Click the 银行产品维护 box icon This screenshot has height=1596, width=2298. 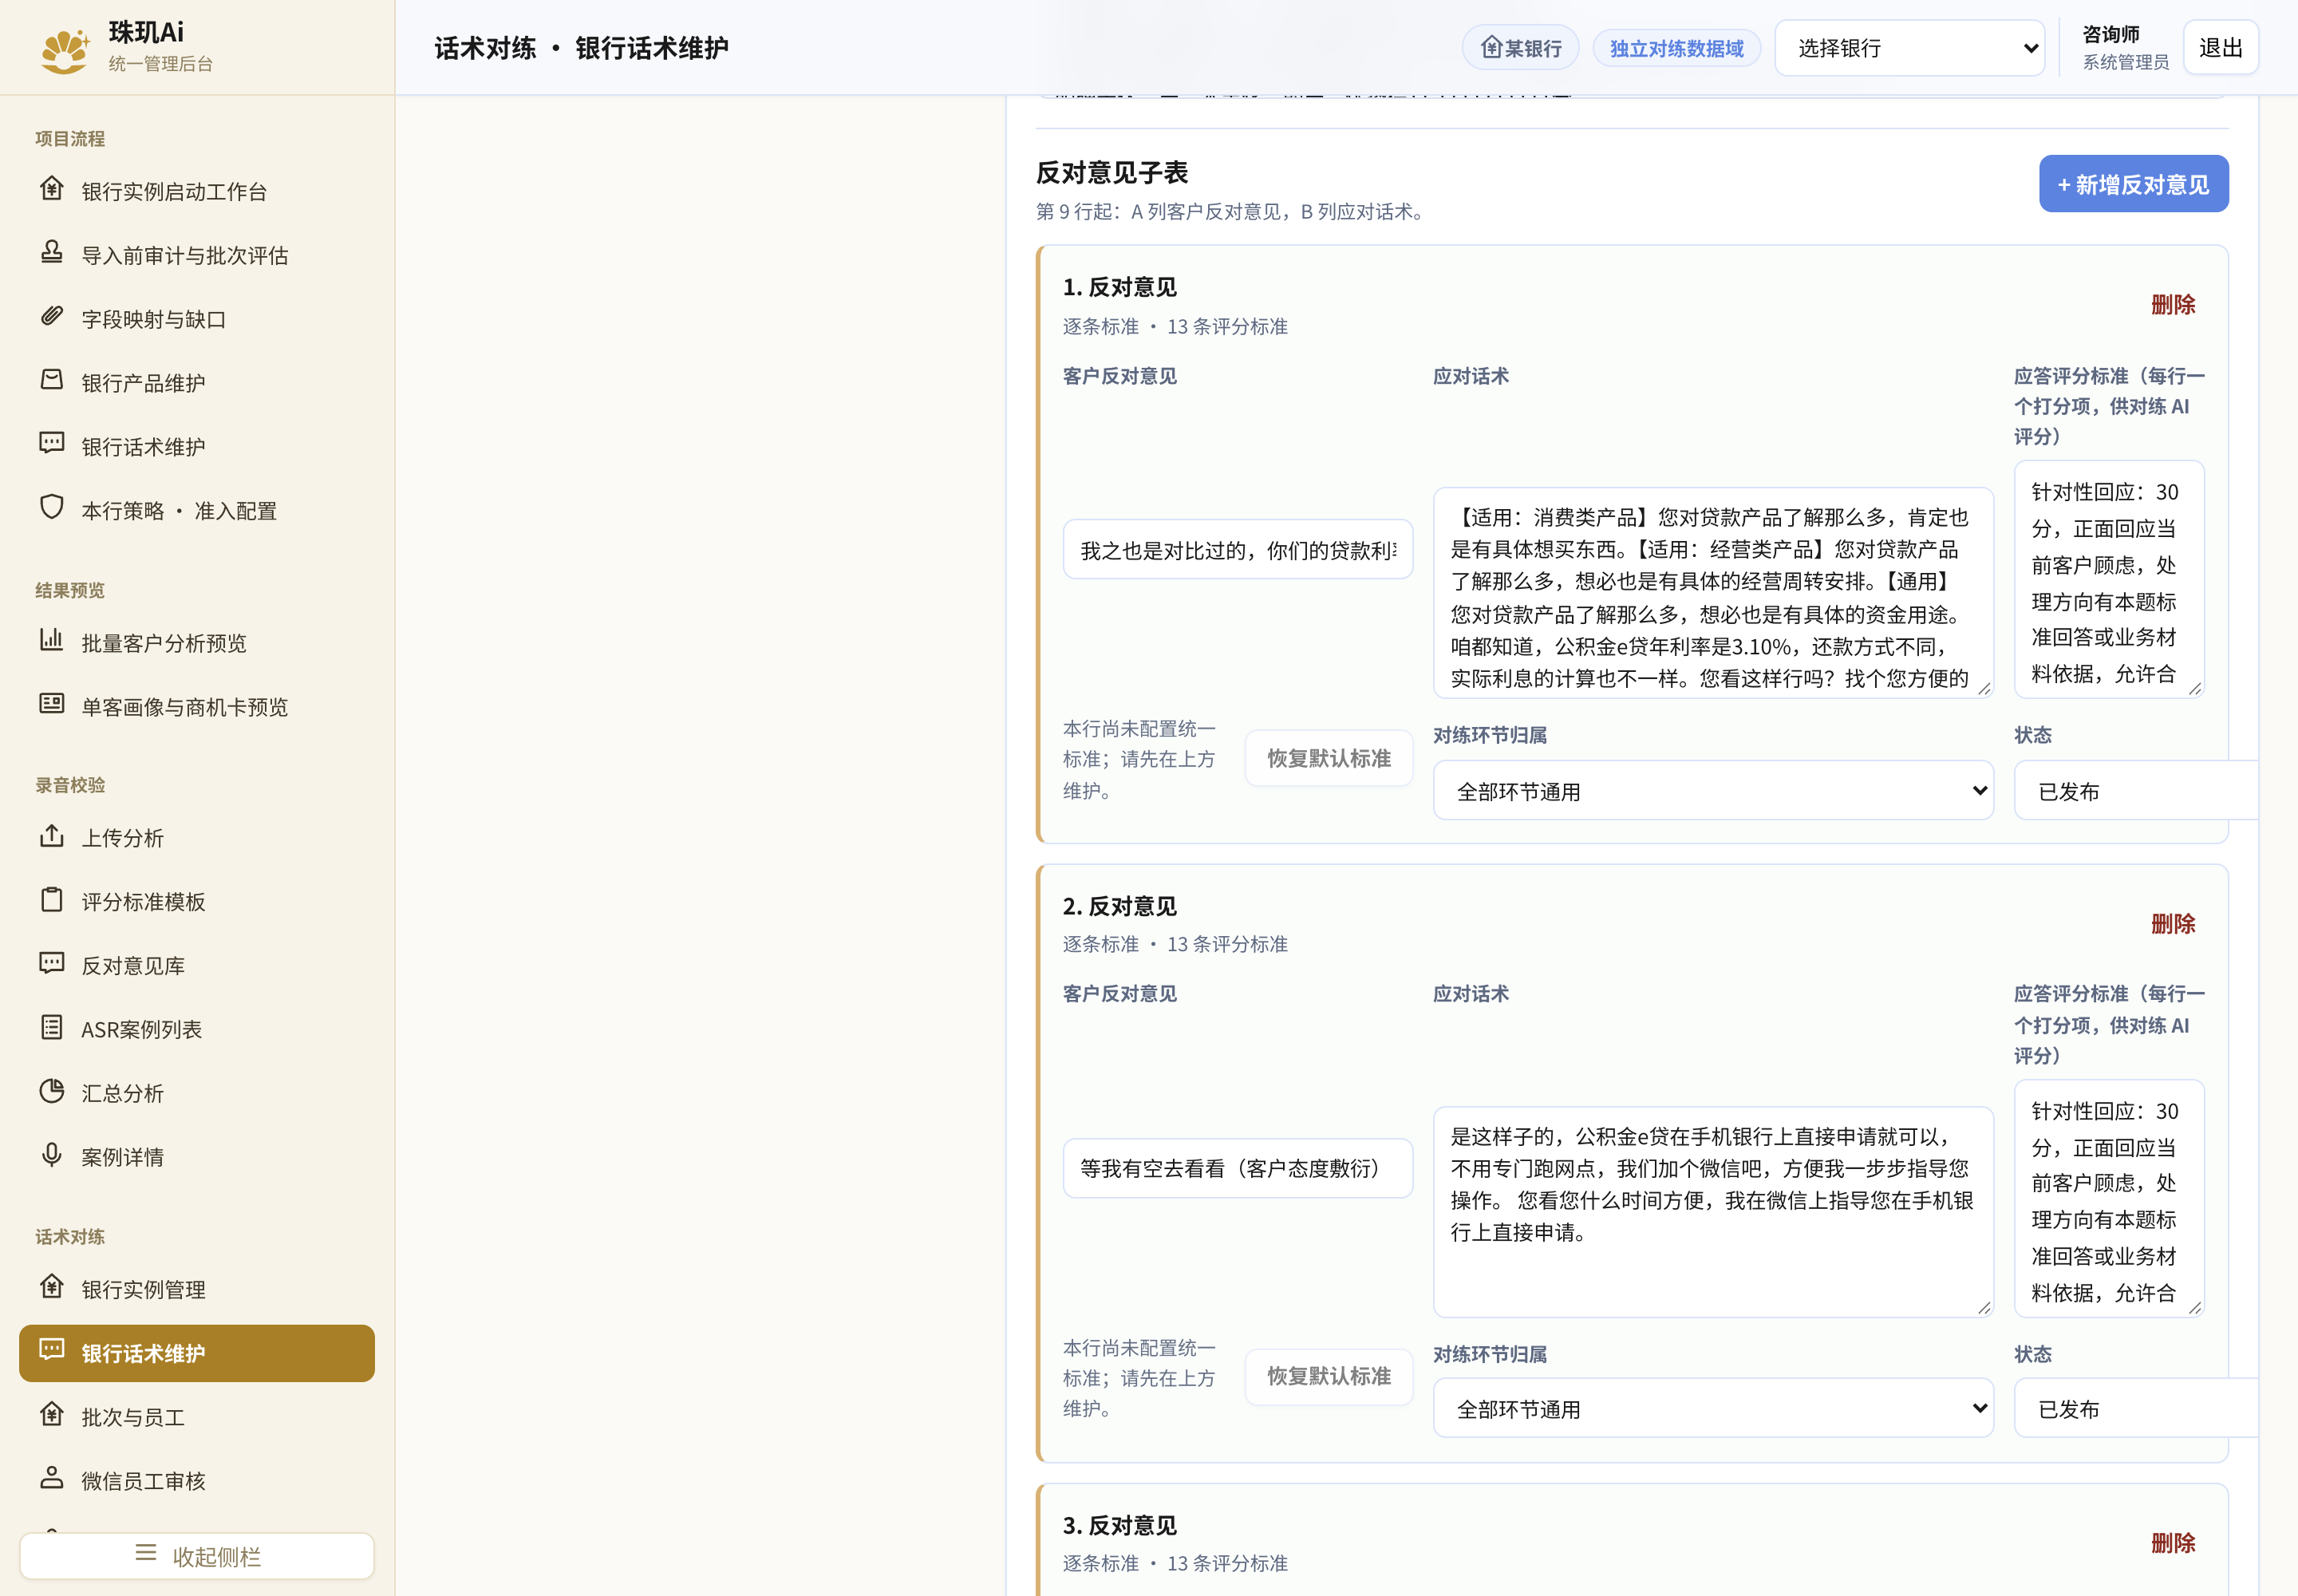[x=52, y=381]
